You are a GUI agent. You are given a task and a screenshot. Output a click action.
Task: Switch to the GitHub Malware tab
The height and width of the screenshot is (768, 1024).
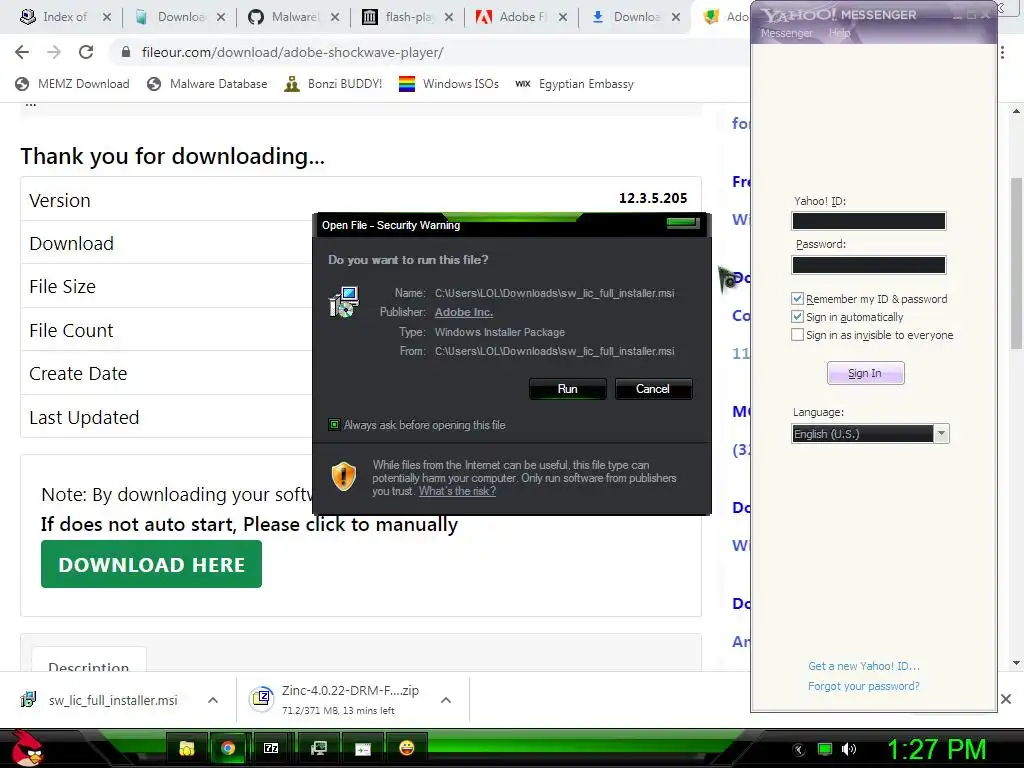click(x=285, y=17)
